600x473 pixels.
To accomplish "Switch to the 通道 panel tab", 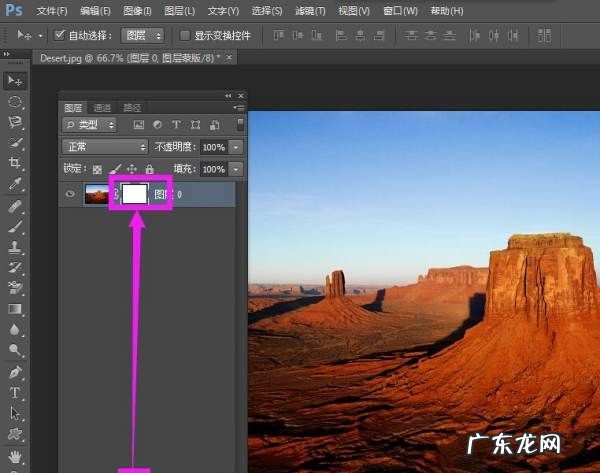I will [102, 107].
